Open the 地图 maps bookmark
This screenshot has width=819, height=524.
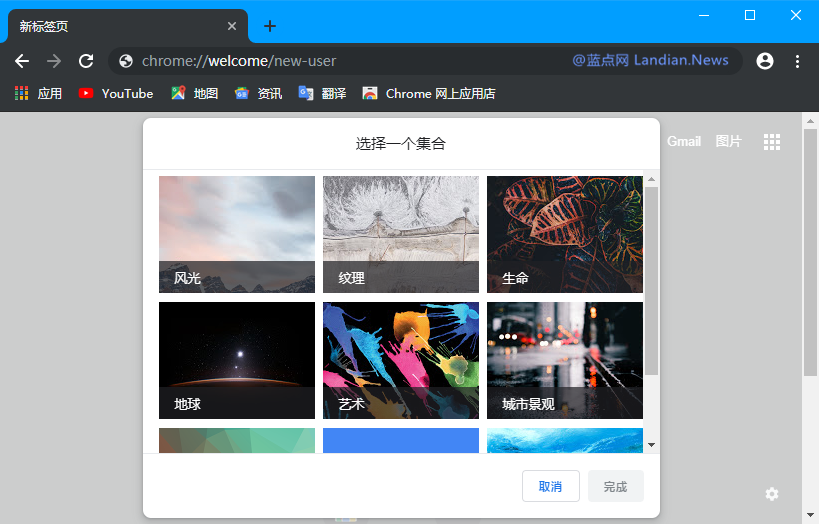(194, 93)
